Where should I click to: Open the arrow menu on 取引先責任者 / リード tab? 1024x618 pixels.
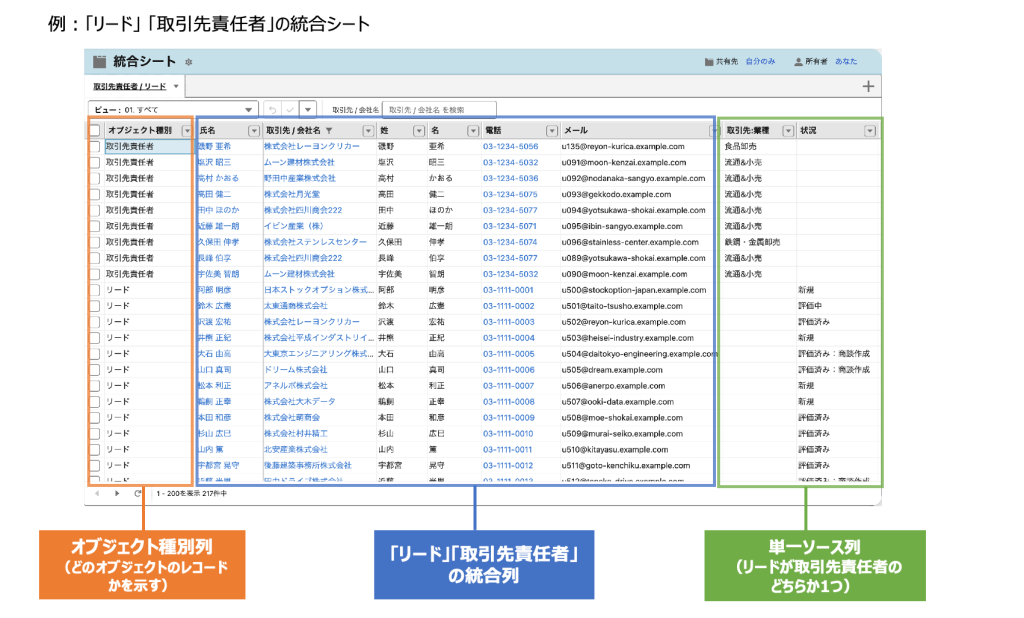tap(176, 86)
